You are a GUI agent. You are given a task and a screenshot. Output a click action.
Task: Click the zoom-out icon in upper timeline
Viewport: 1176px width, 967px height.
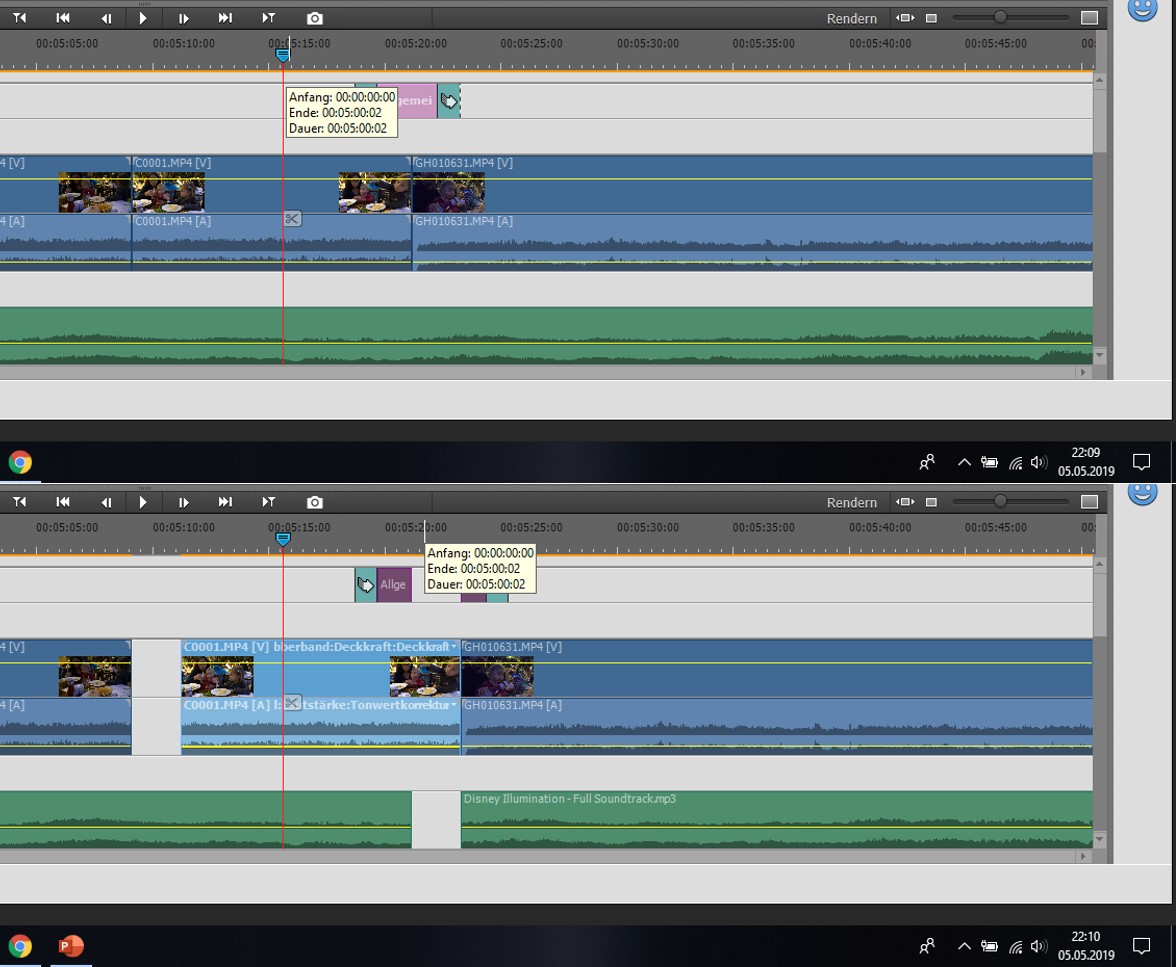pos(932,18)
